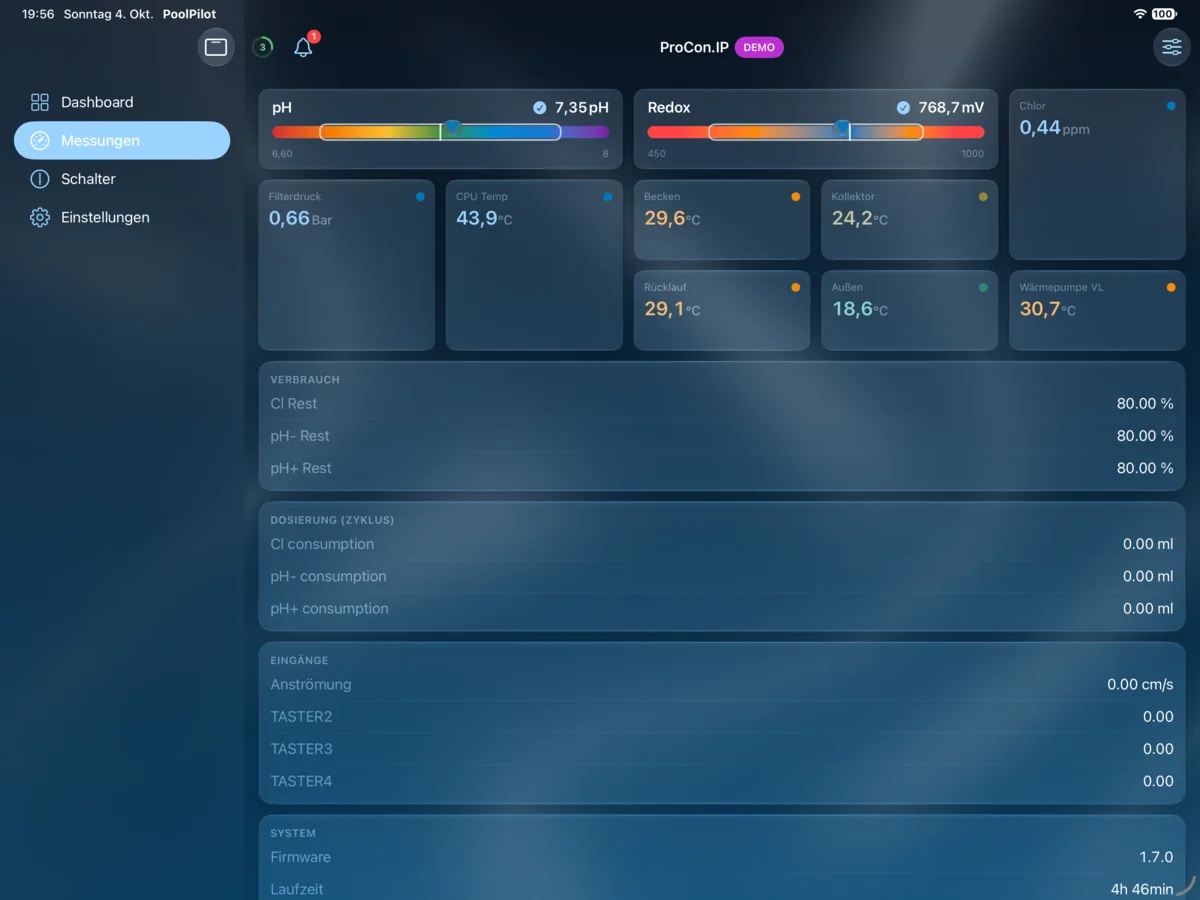The width and height of the screenshot is (1200, 900).
Task: Select the Cl consumption row
Action: [722, 544]
